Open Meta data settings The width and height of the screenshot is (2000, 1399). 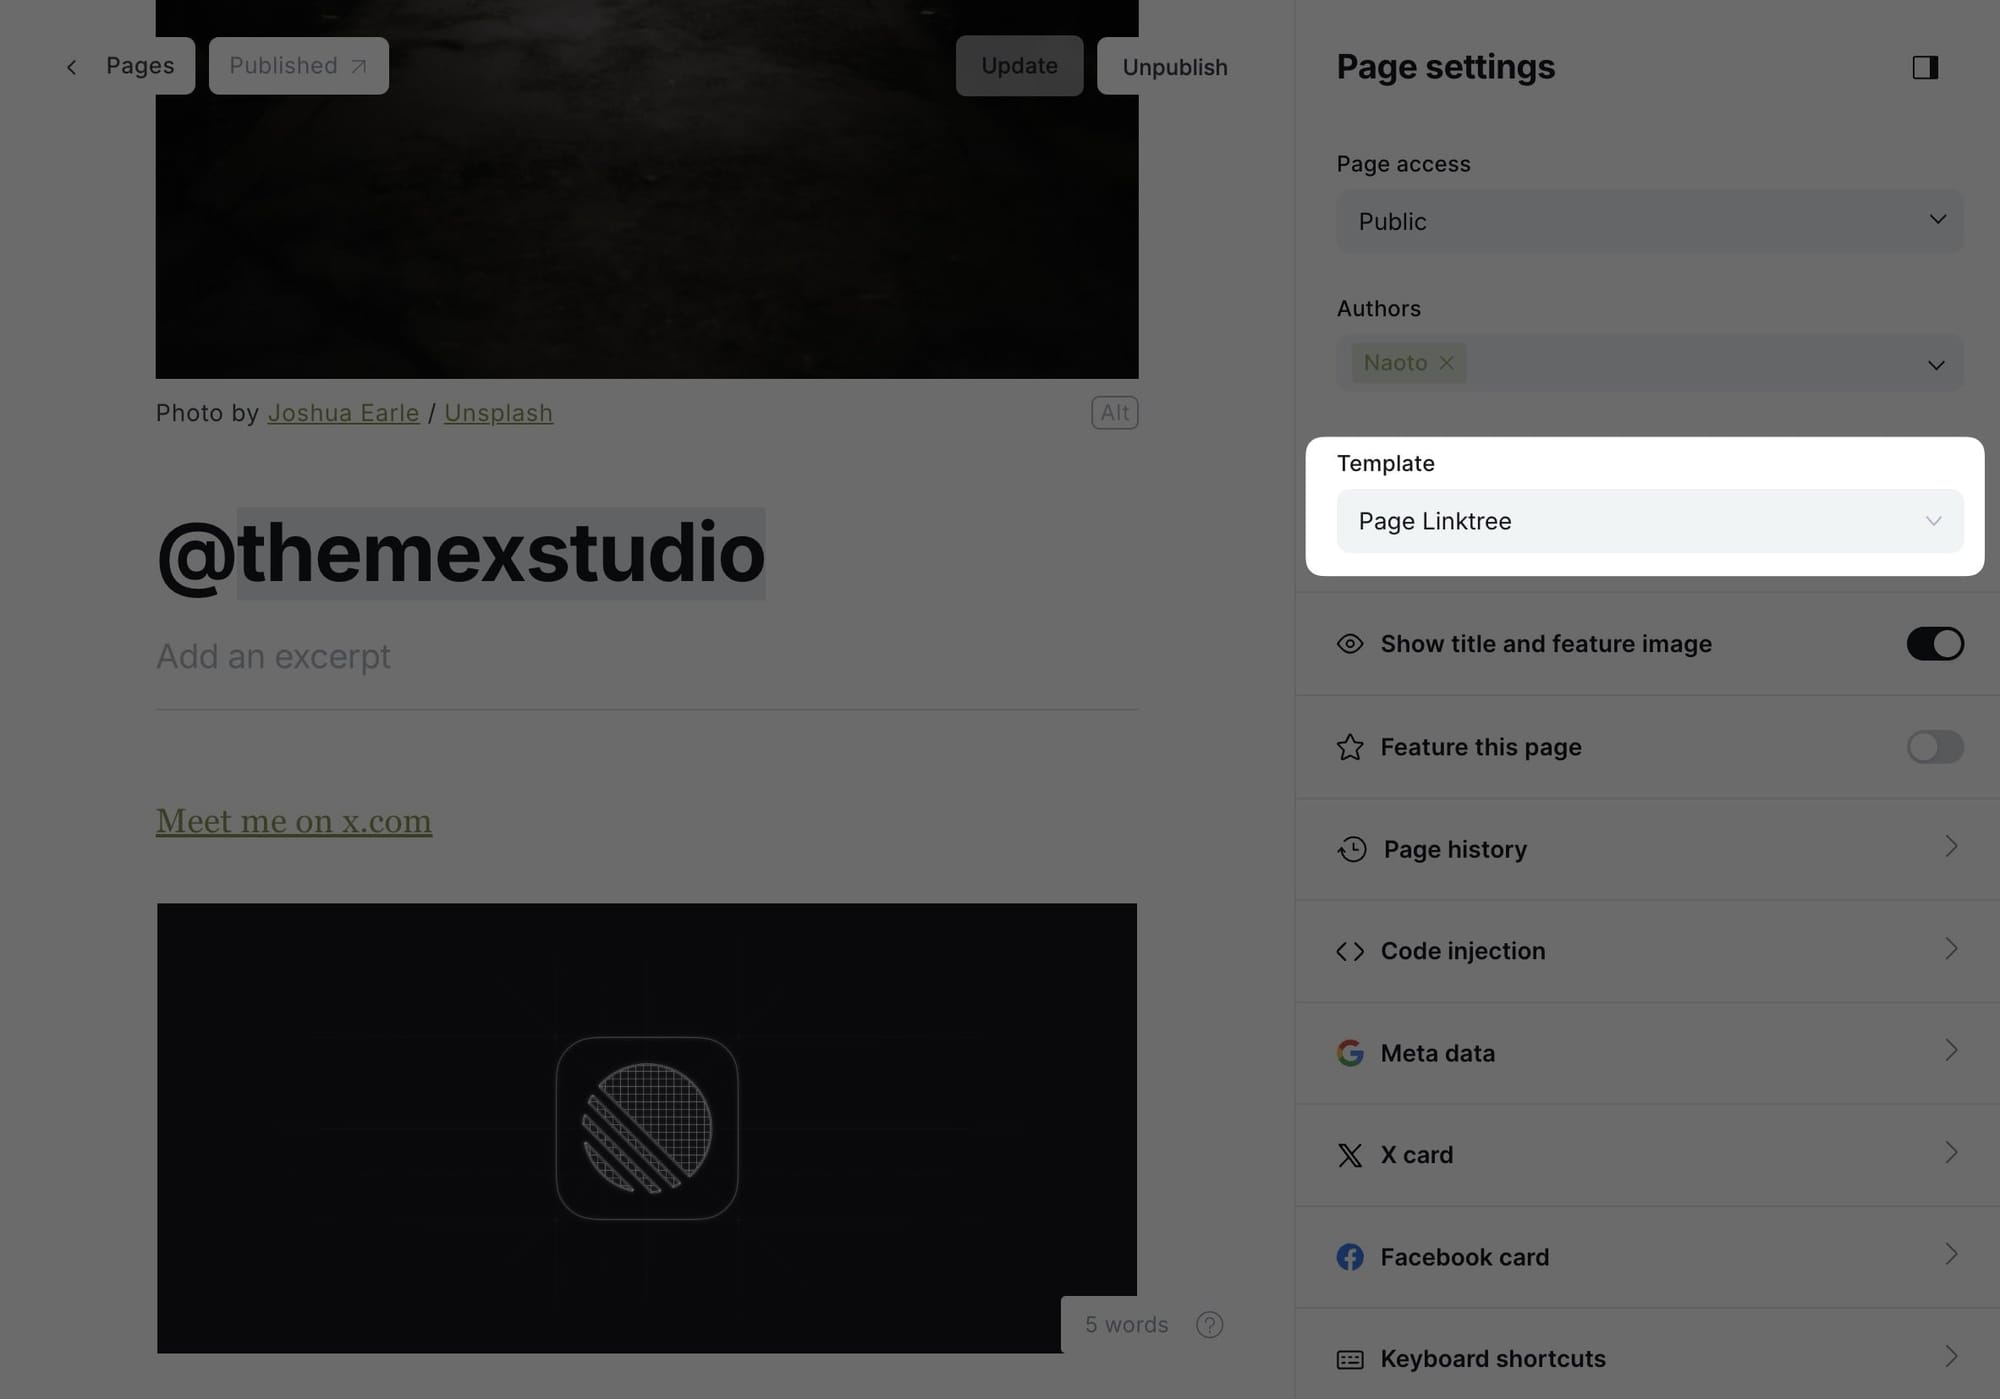coord(1648,1053)
